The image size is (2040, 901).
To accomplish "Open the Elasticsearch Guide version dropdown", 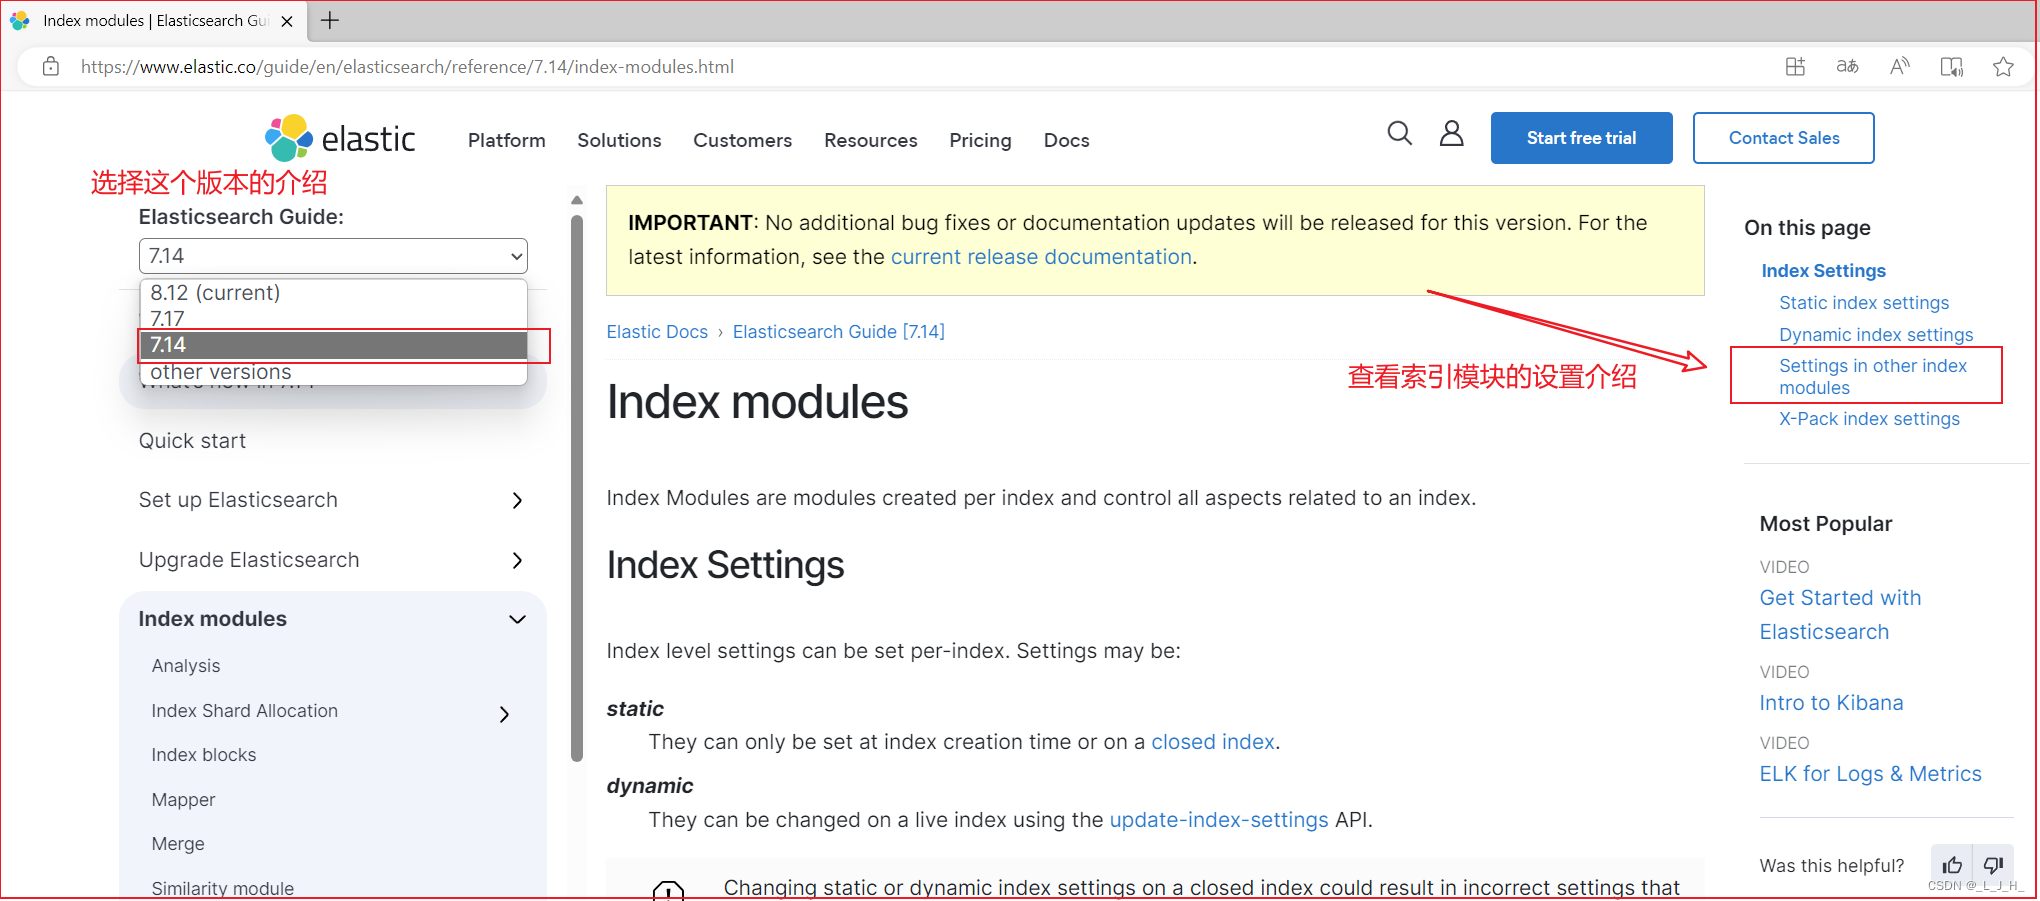I will [x=333, y=256].
